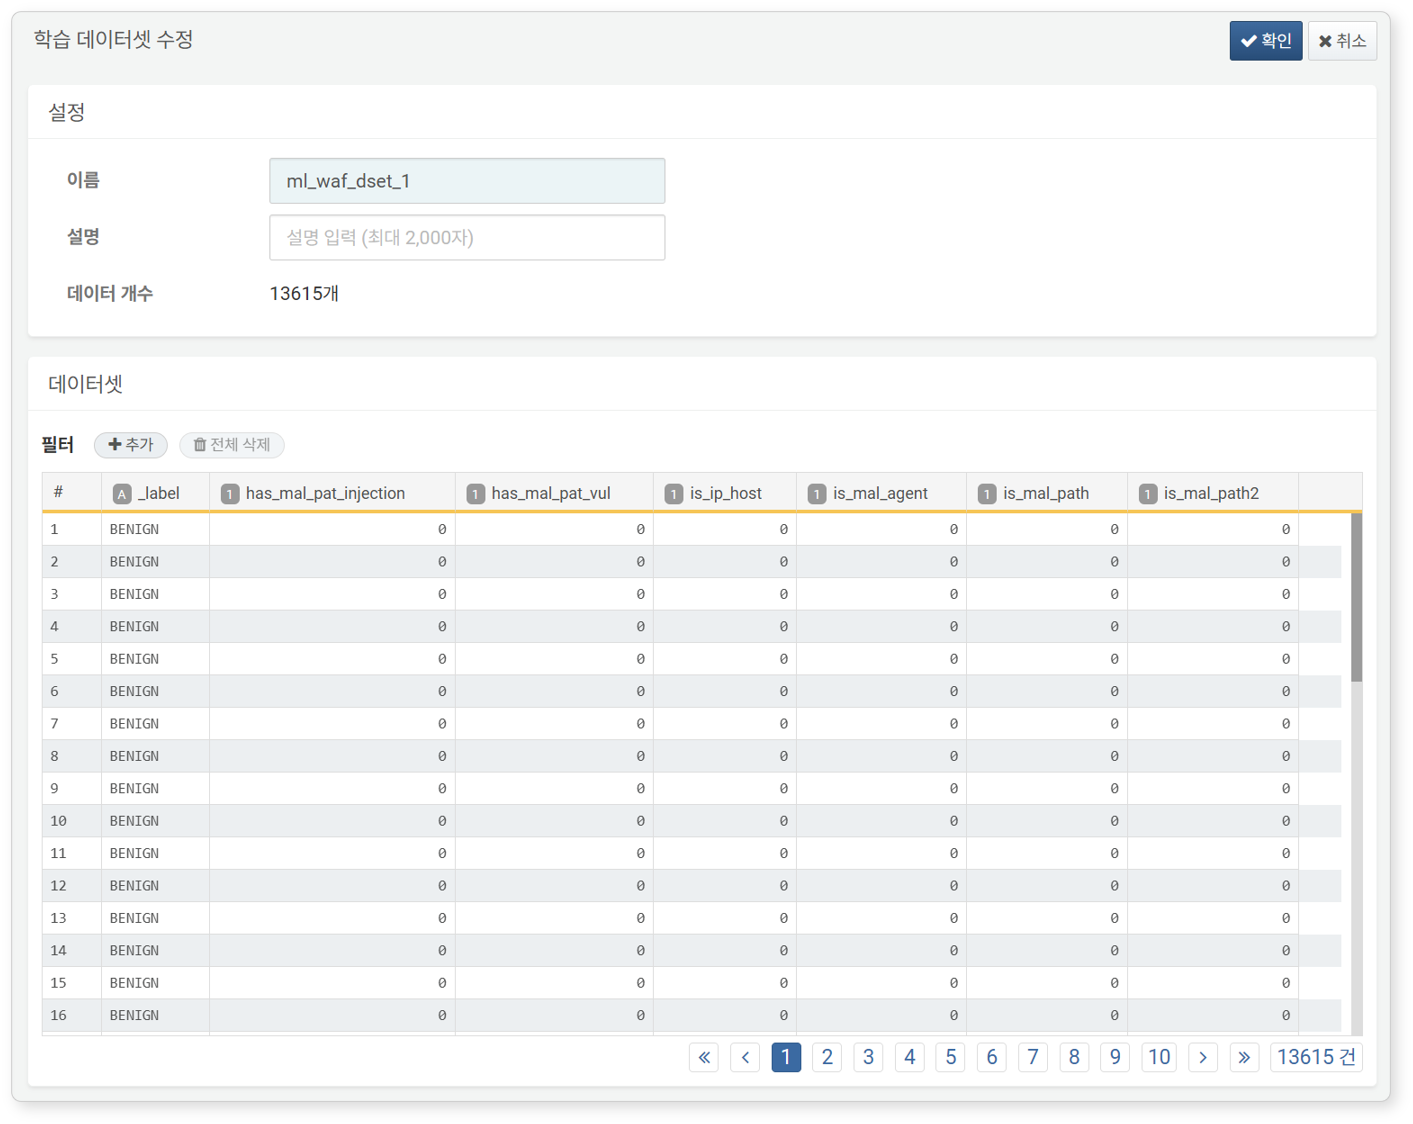This screenshot has height=1124, width=1413.
Task: Go to next page arrow
Action: [x=1203, y=1057]
